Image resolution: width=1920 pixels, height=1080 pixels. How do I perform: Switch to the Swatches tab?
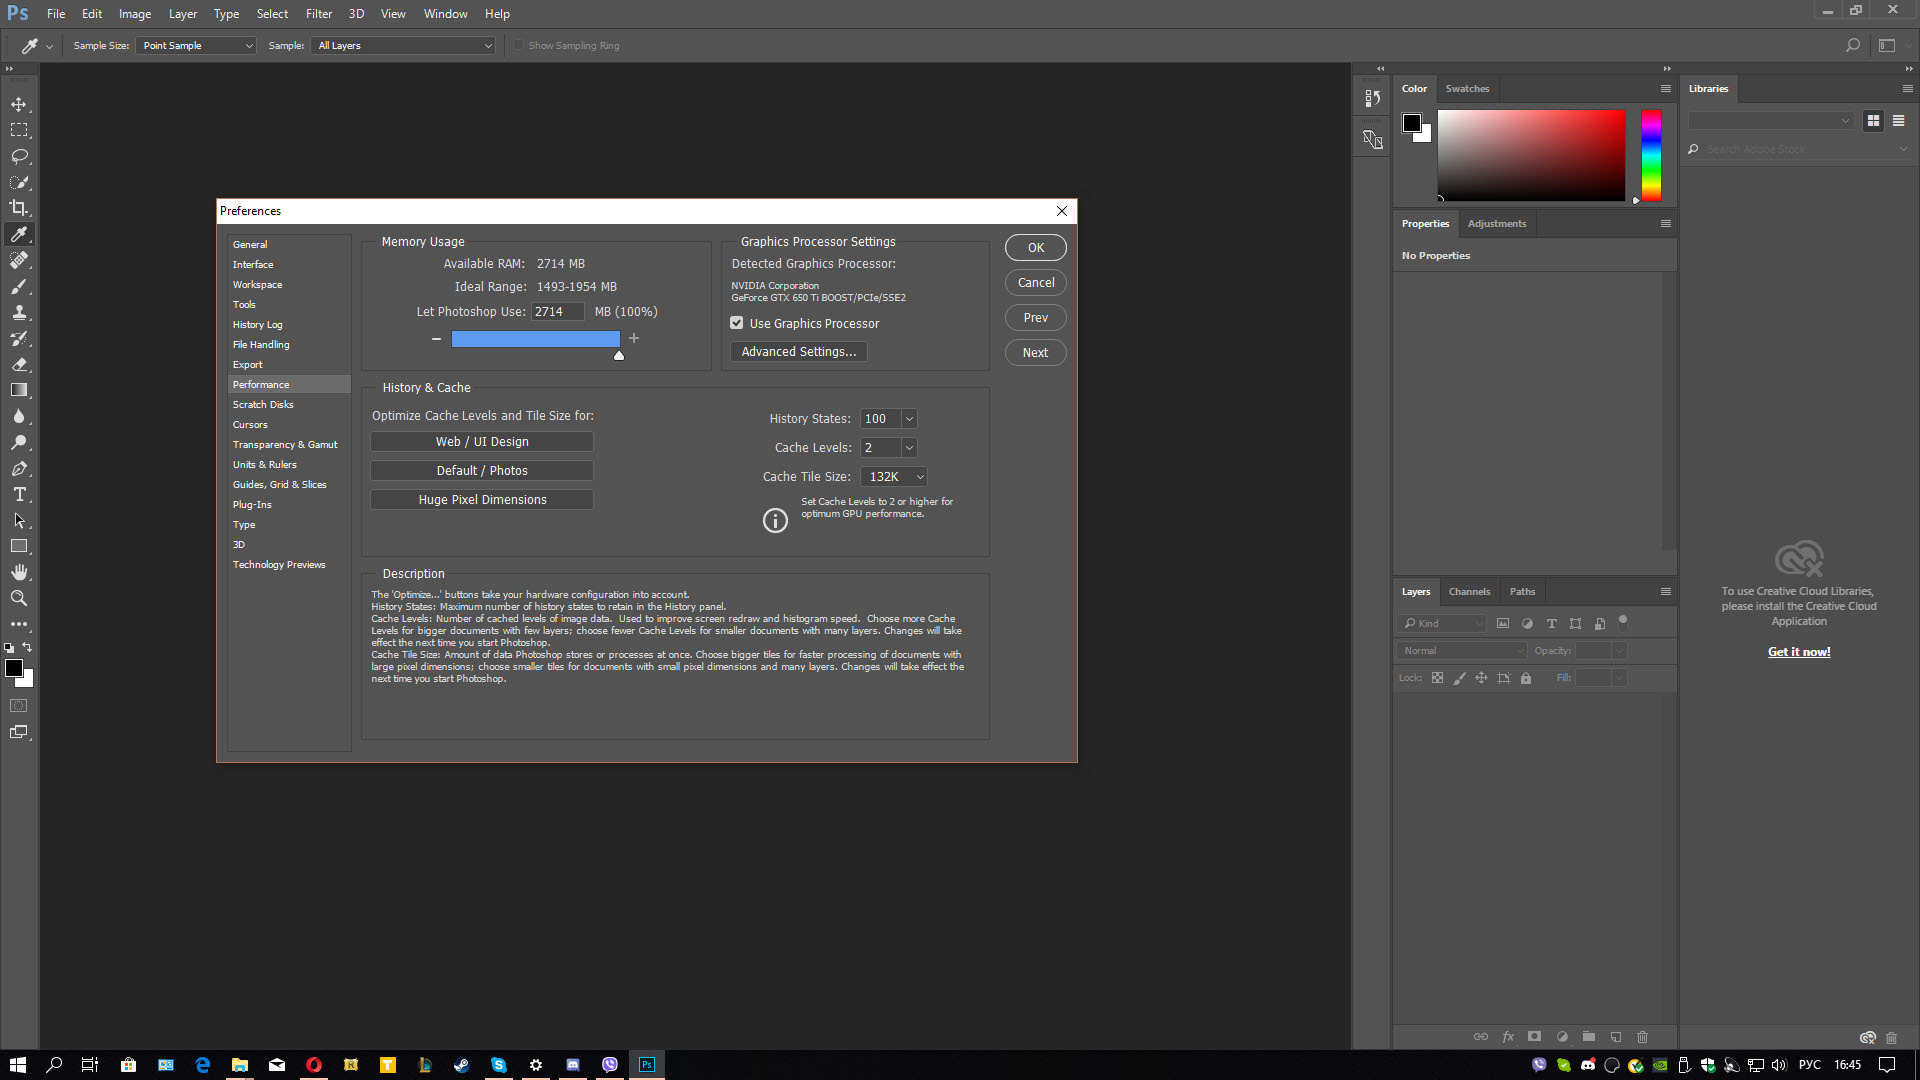1467,88
